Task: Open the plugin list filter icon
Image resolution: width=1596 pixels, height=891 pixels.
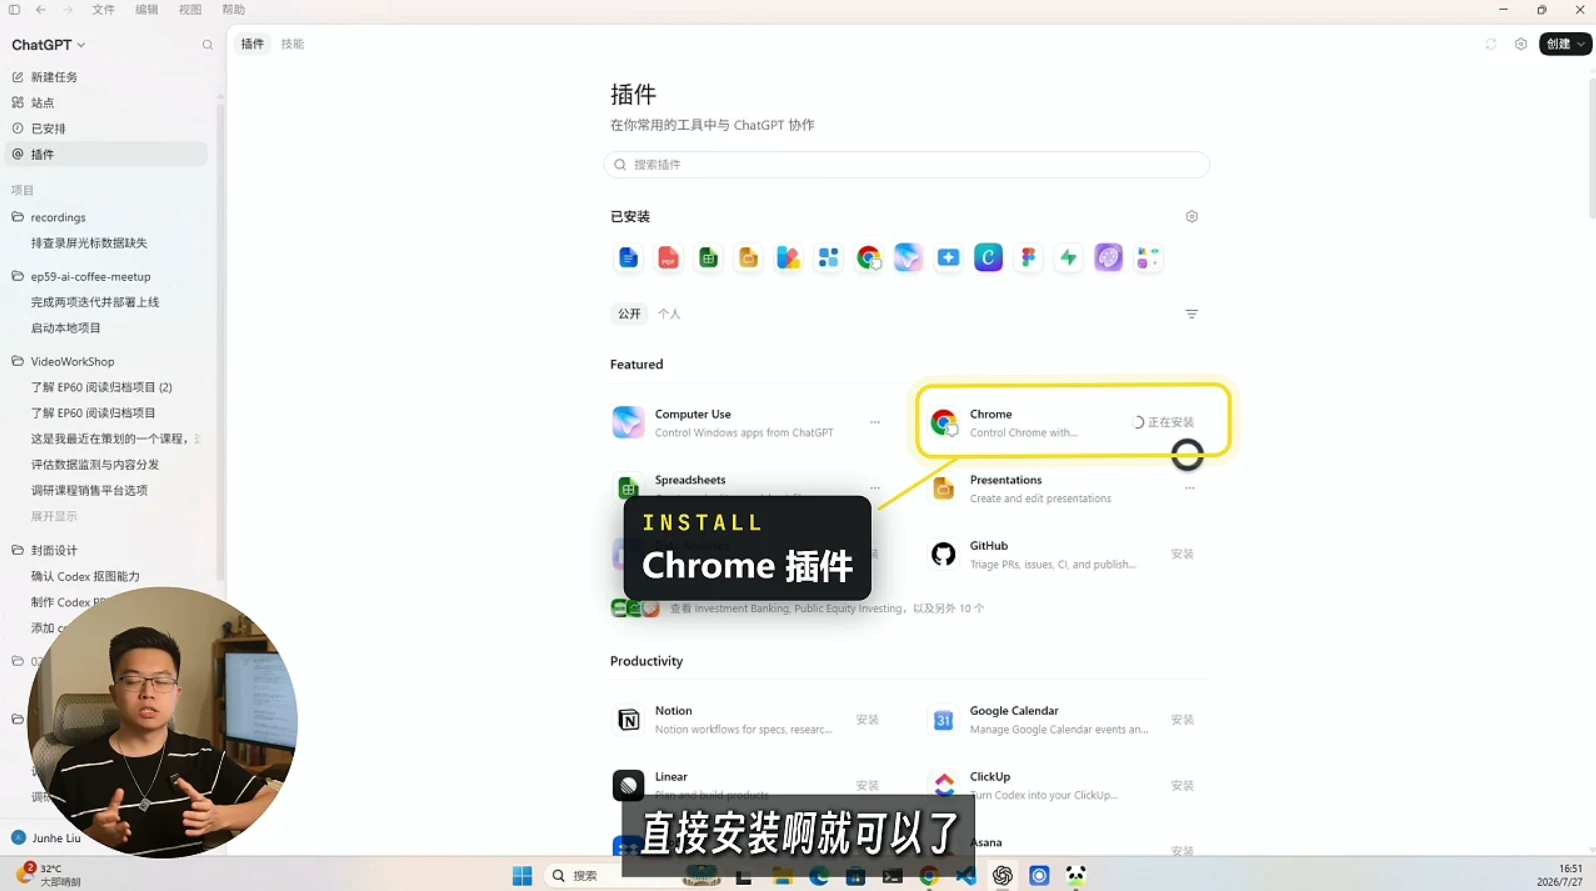Action: [1191, 314]
